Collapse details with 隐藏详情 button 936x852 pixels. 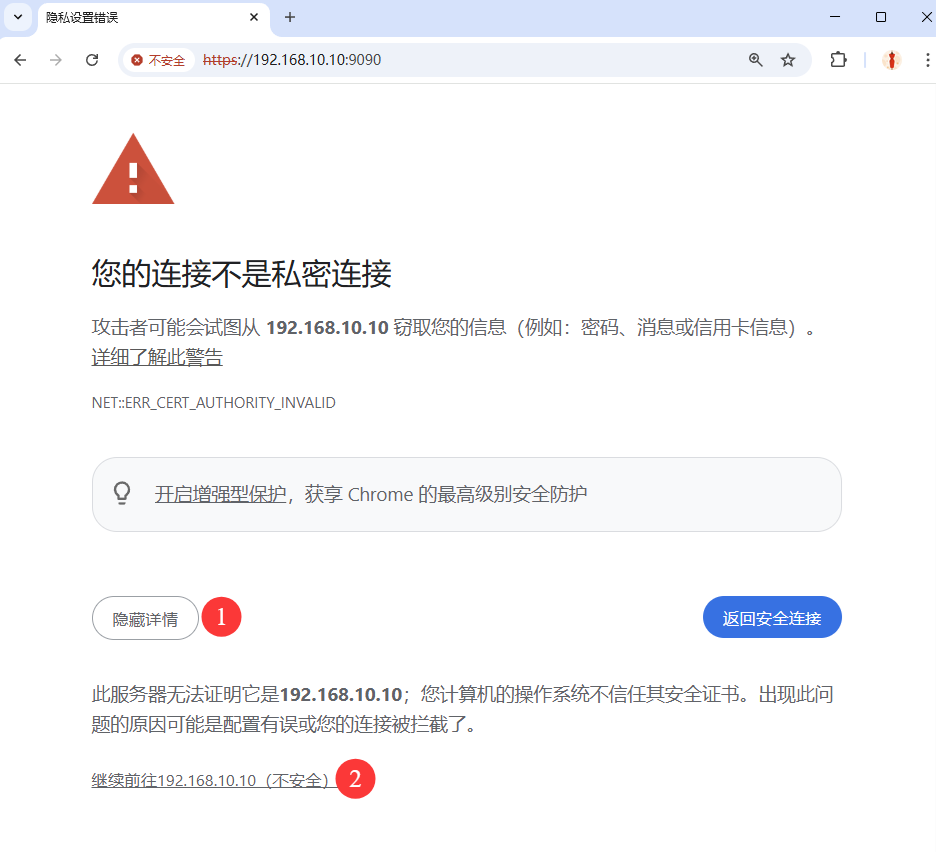[x=145, y=619]
